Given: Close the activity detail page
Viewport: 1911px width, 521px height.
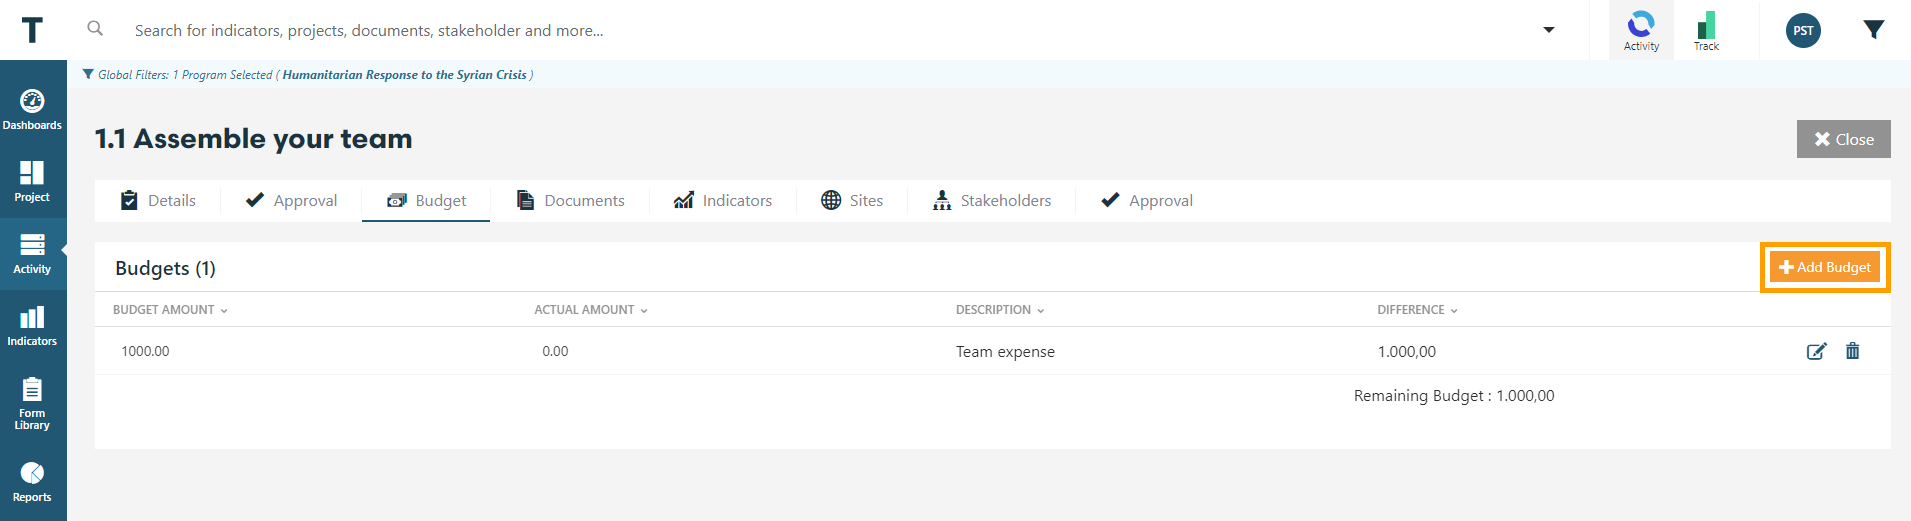Looking at the screenshot, I should click(1843, 139).
